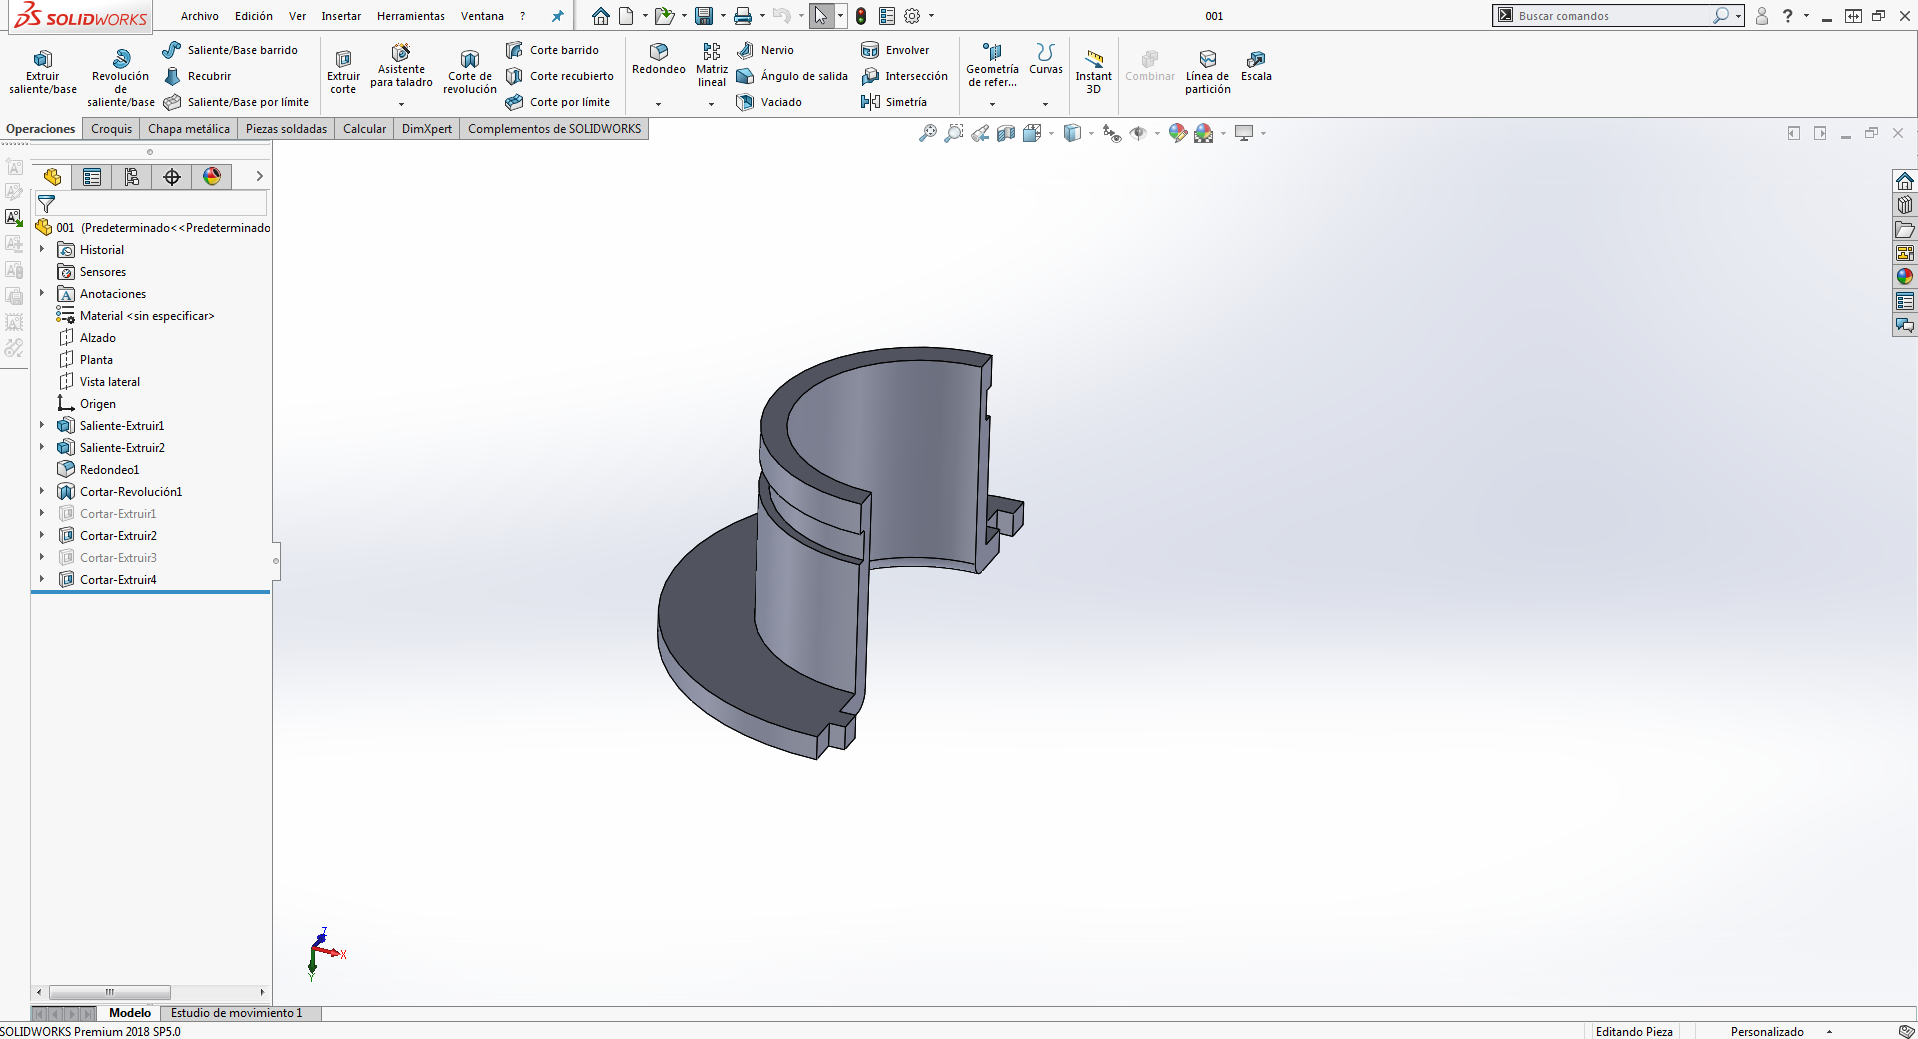Choose the Corte barrido command
The image size is (1918, 1039).
[x=552, y=50]
